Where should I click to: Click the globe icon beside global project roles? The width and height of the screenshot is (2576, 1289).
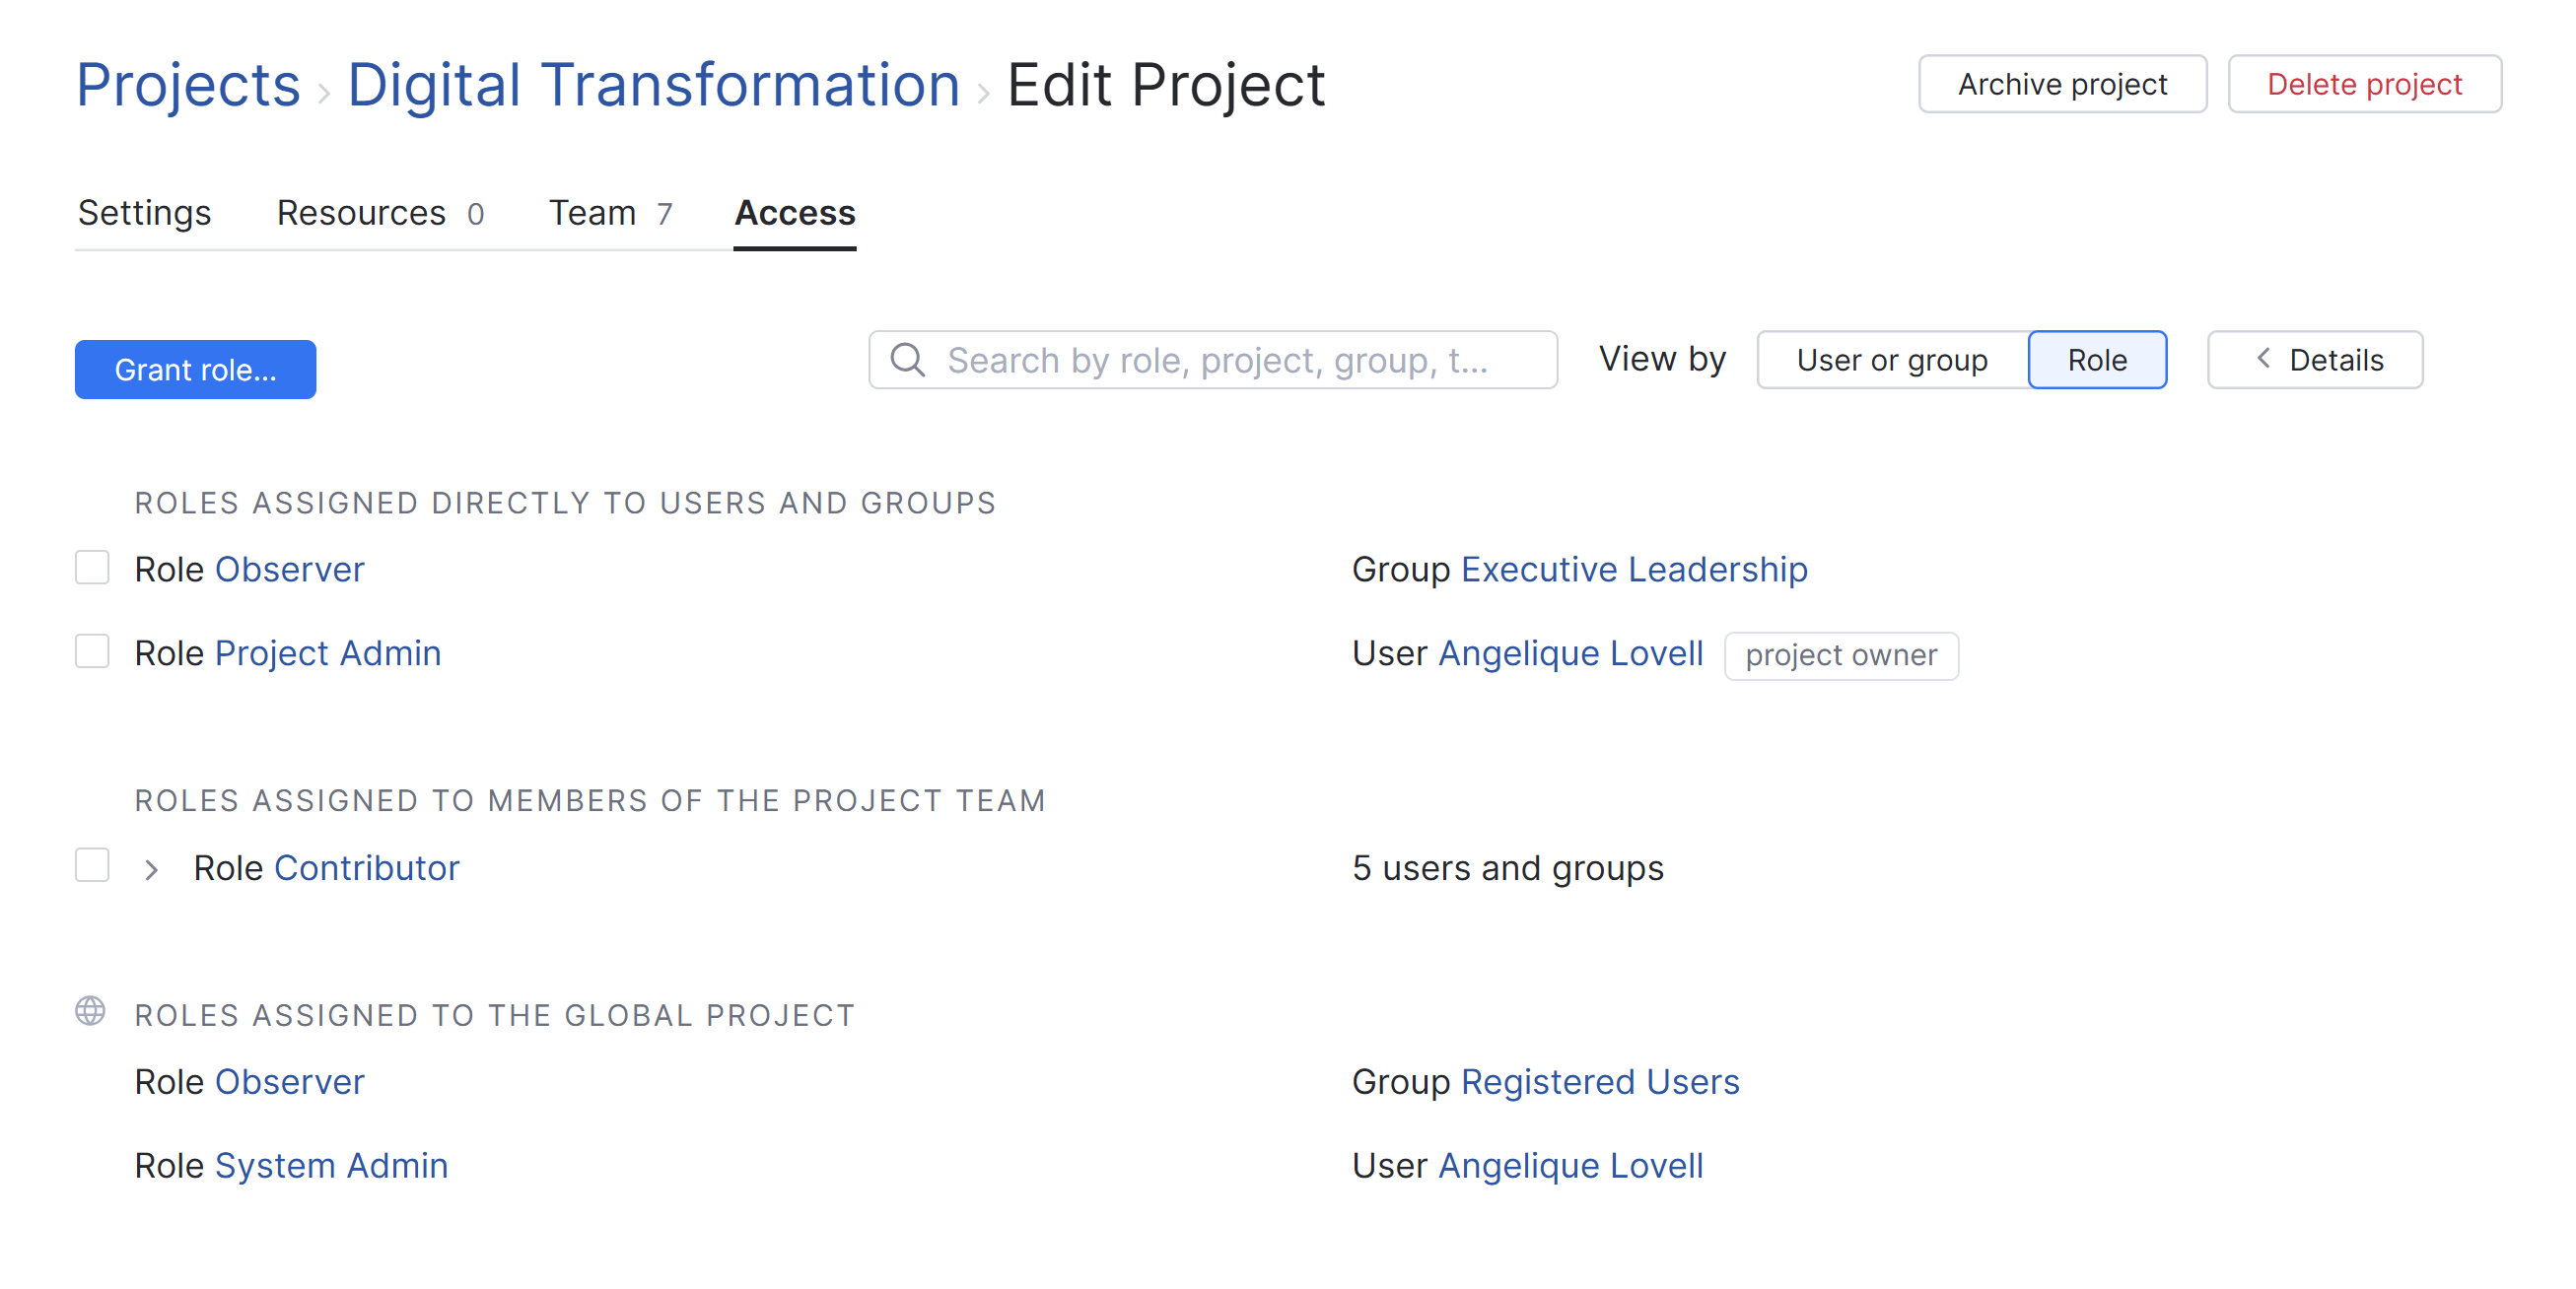pos(90,1011)
